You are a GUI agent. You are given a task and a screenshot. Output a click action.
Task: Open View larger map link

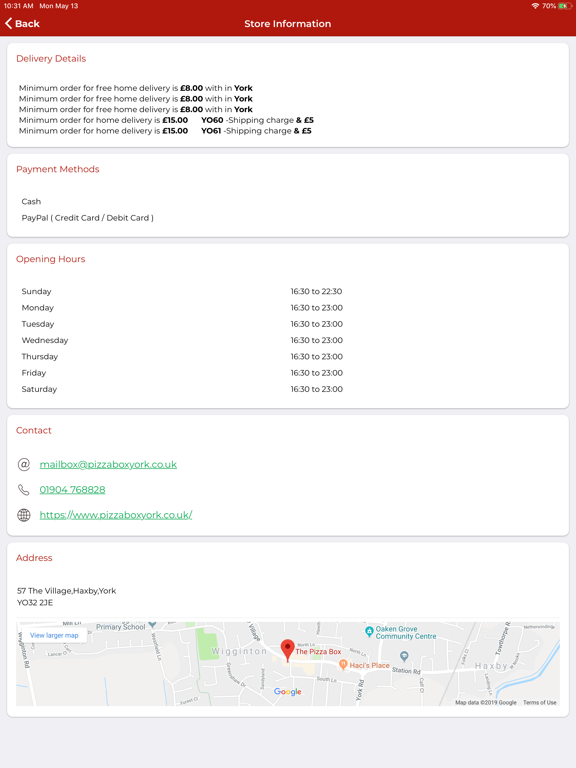click(54, 635)
